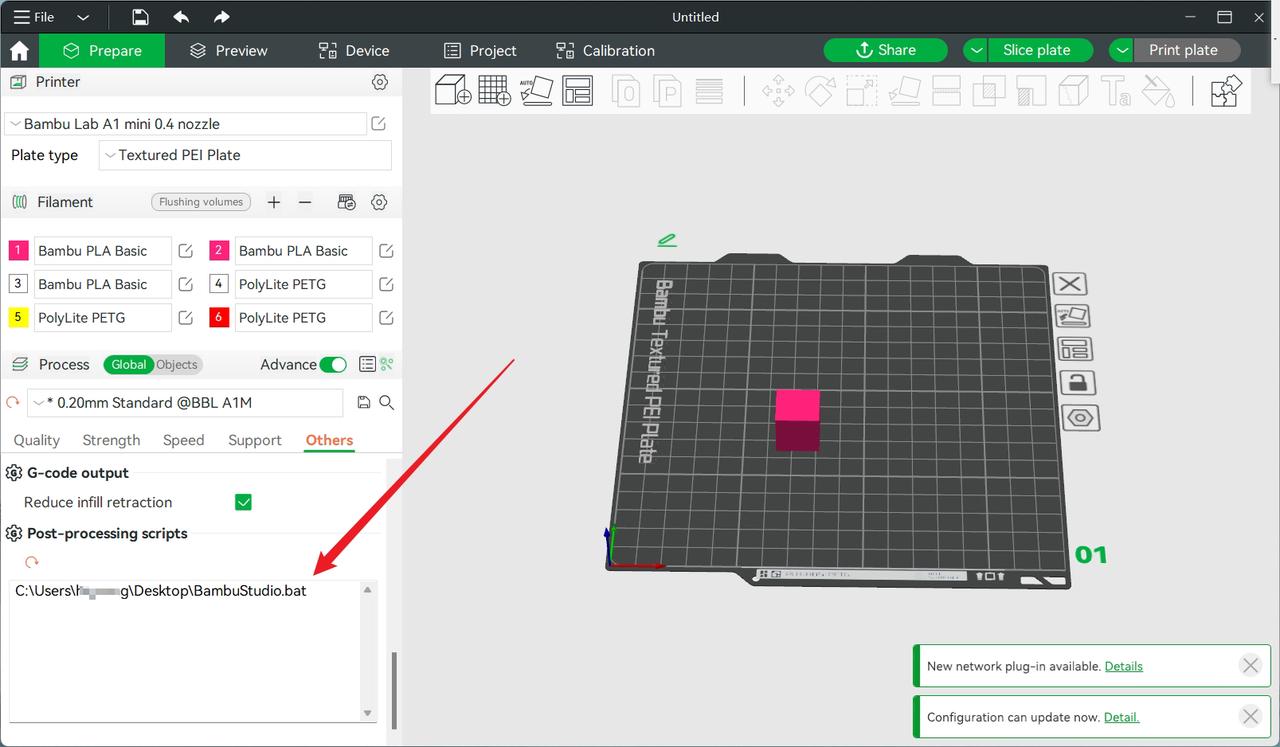Image resolution: width=1280 pixels, height=747 pixels.
Task: Edit filament 1 Bambu PLA Basic preset
Action: point(185,251)
